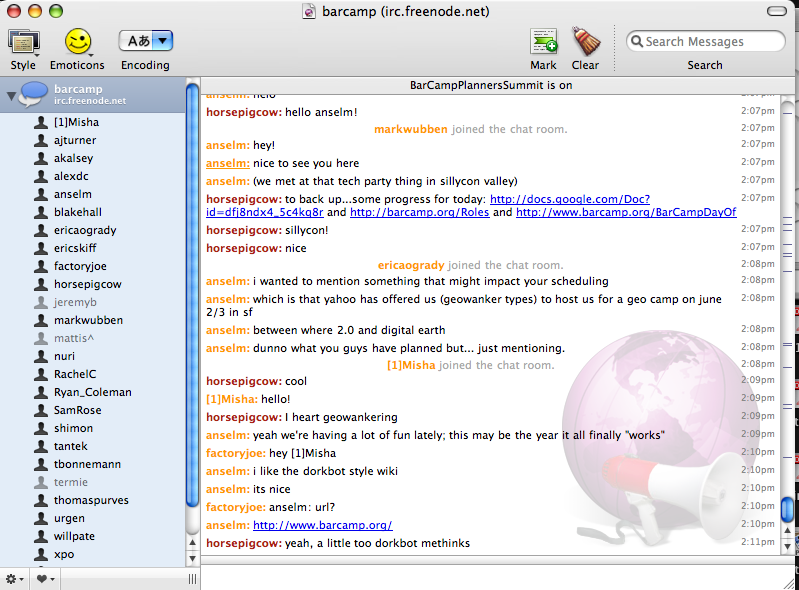Screen dimensions: 799x590
Task: Open the barcamp.org/Roles link
Action: [419, 212]
